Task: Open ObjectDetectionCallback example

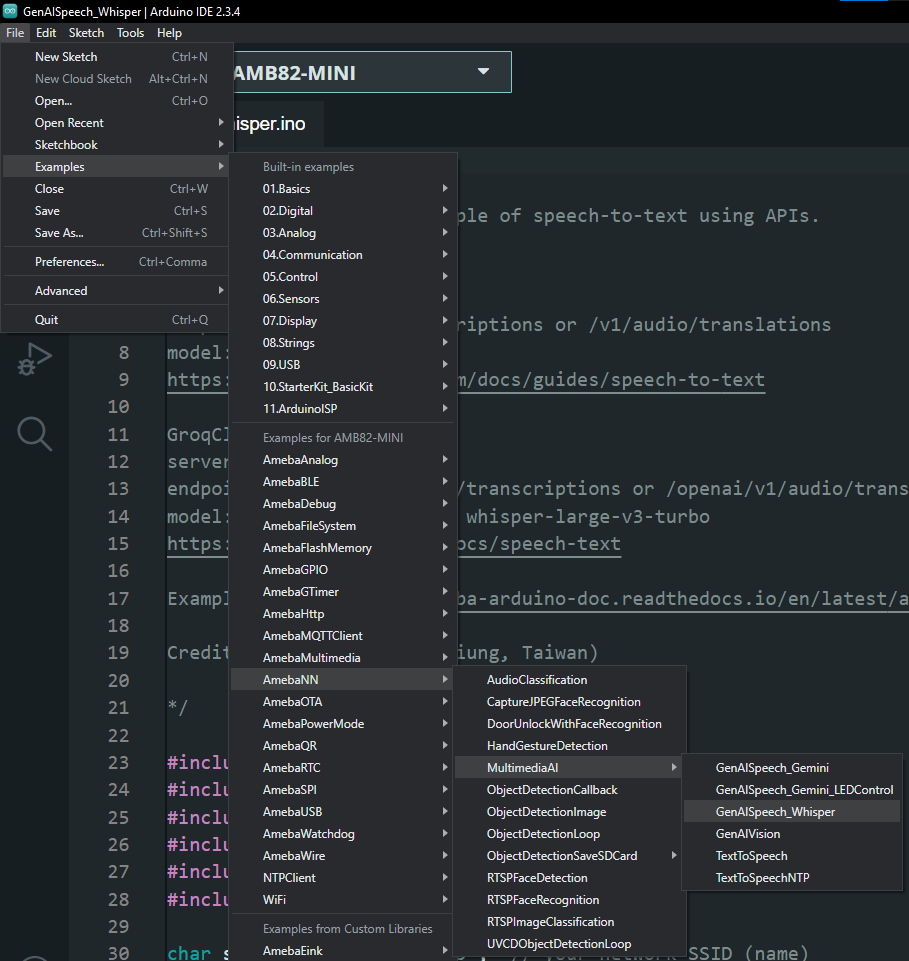Action: (x=569, y=790)
